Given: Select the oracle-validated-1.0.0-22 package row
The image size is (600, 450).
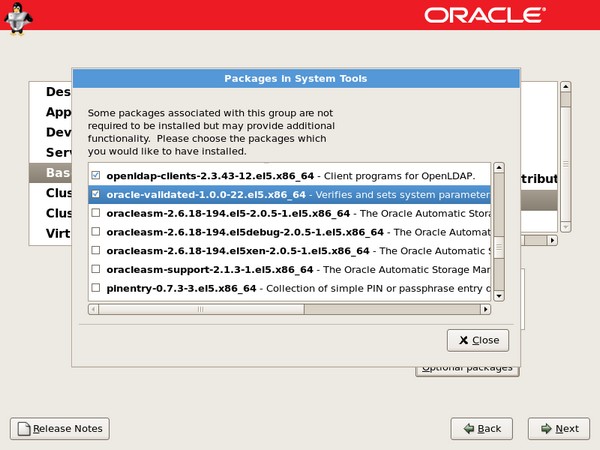Looking at the screenshot, I should coord(290,194).
